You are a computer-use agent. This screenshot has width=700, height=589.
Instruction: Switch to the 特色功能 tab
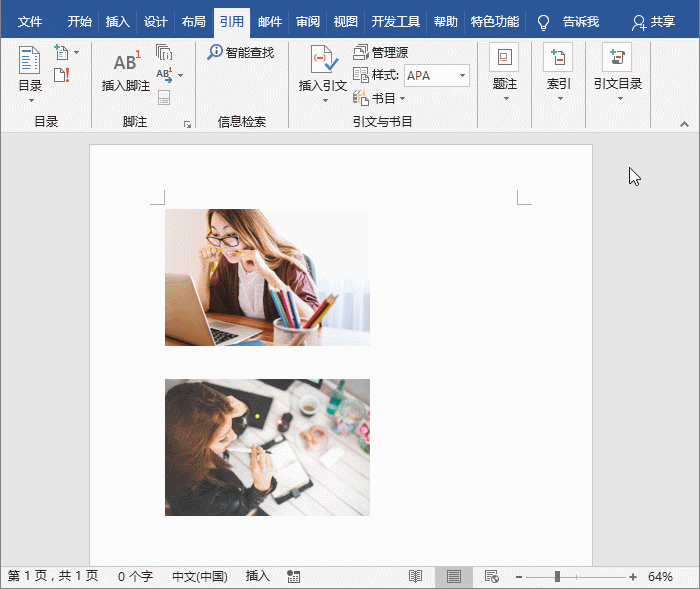pos(495,22)
